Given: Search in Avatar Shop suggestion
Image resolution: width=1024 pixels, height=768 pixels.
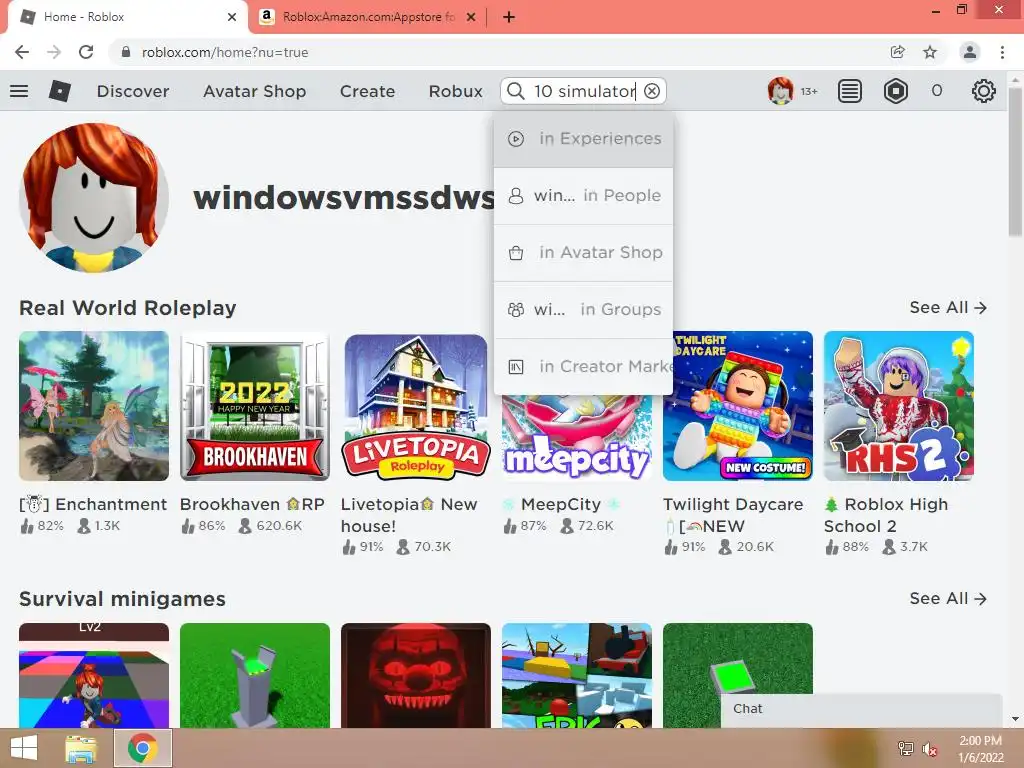Looking at the screenshot, I should coord(583,252).
